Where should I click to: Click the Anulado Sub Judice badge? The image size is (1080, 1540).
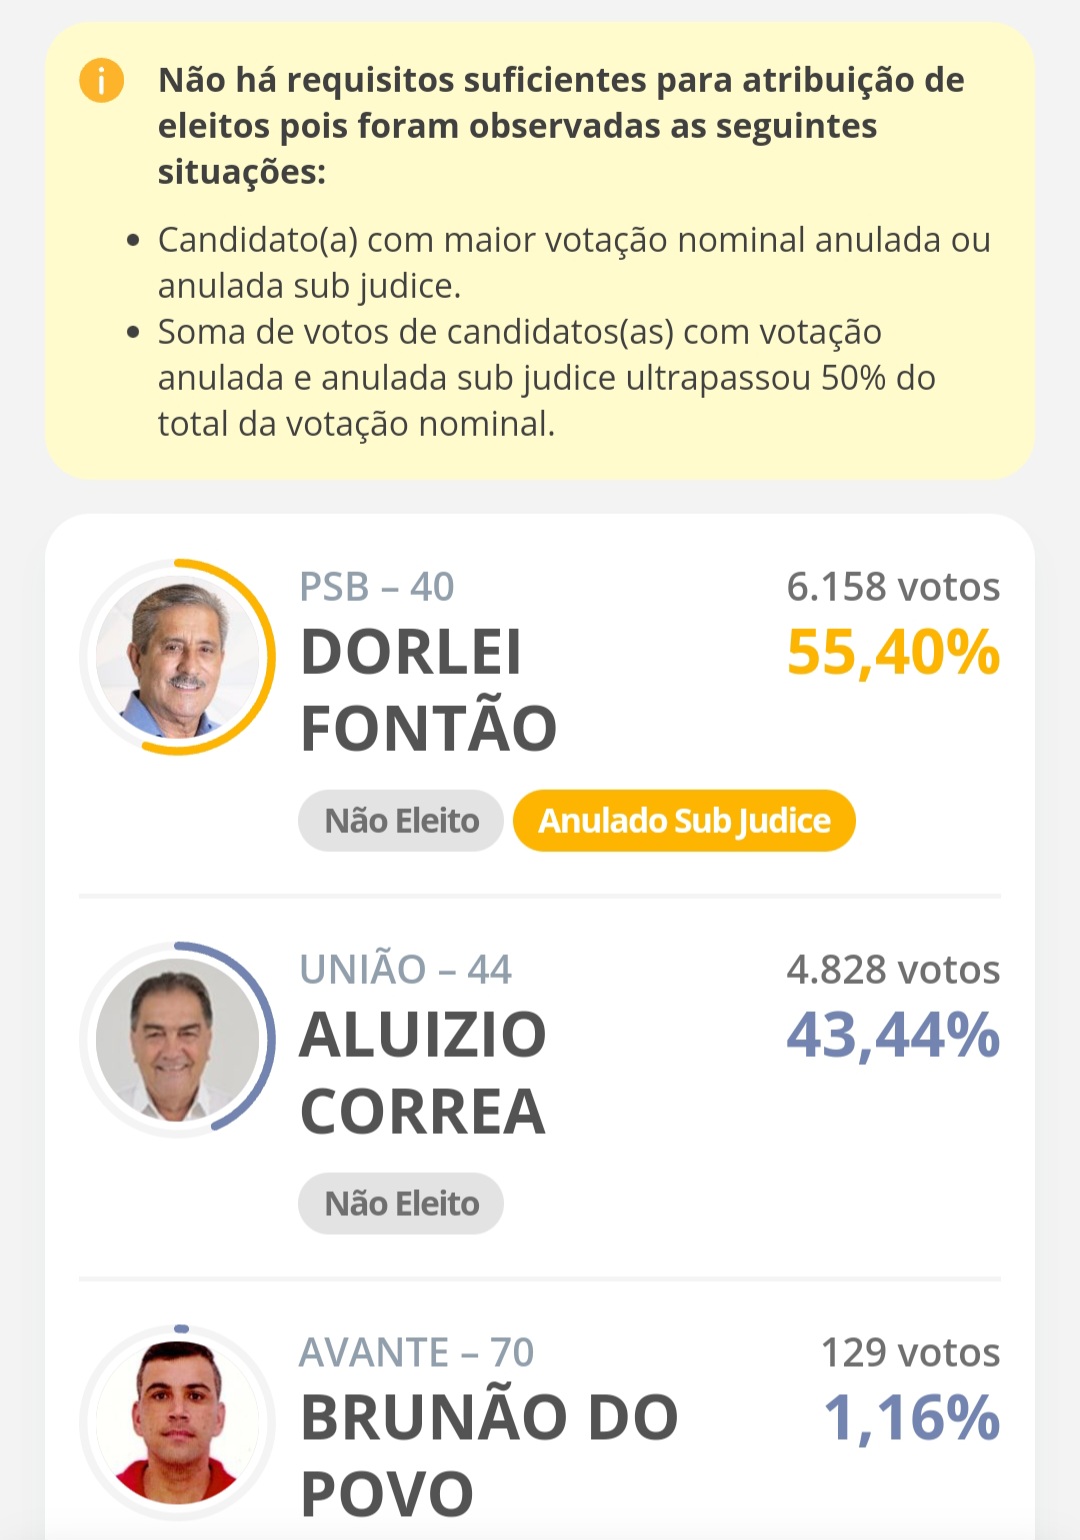[x=684, y=821]
